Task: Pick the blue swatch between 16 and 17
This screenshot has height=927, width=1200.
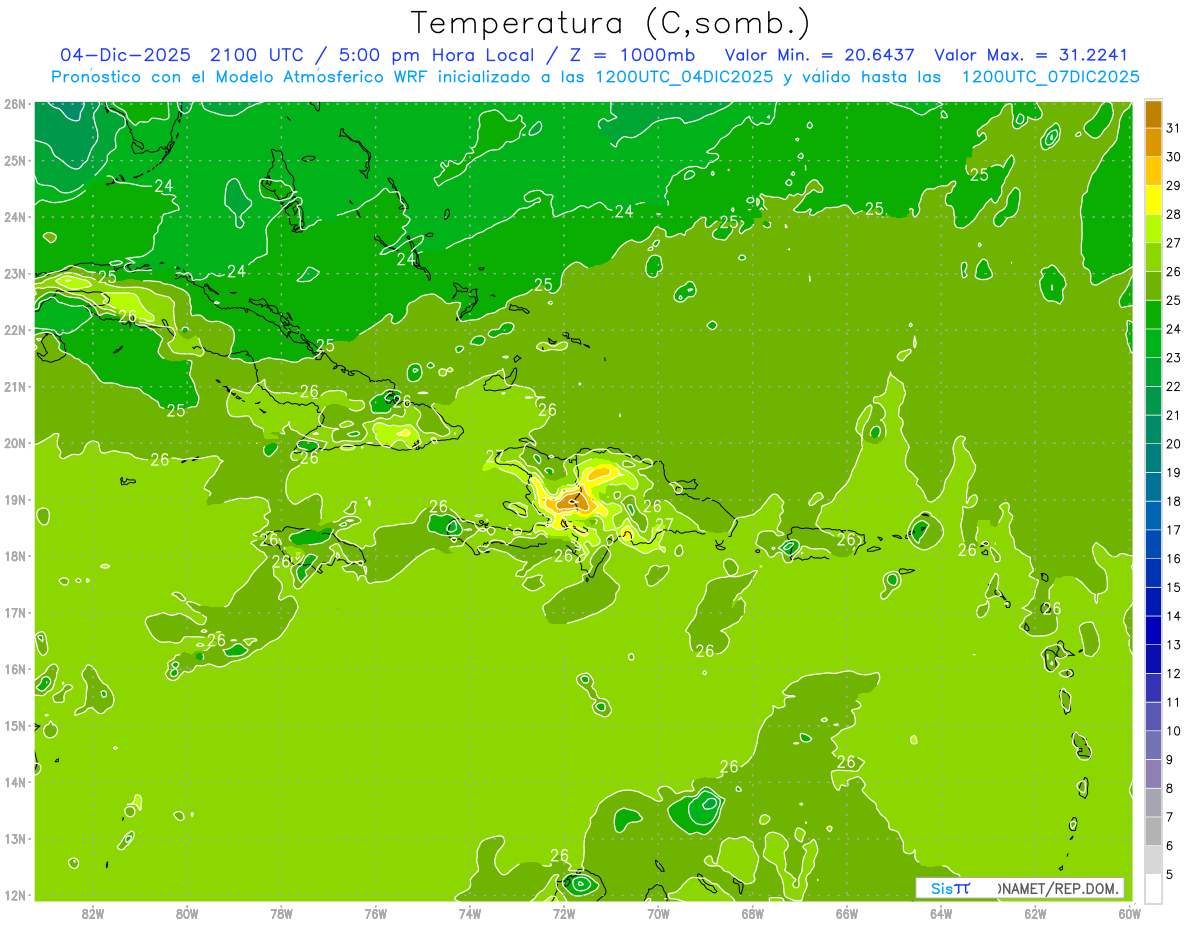Action: (1153, 544)
